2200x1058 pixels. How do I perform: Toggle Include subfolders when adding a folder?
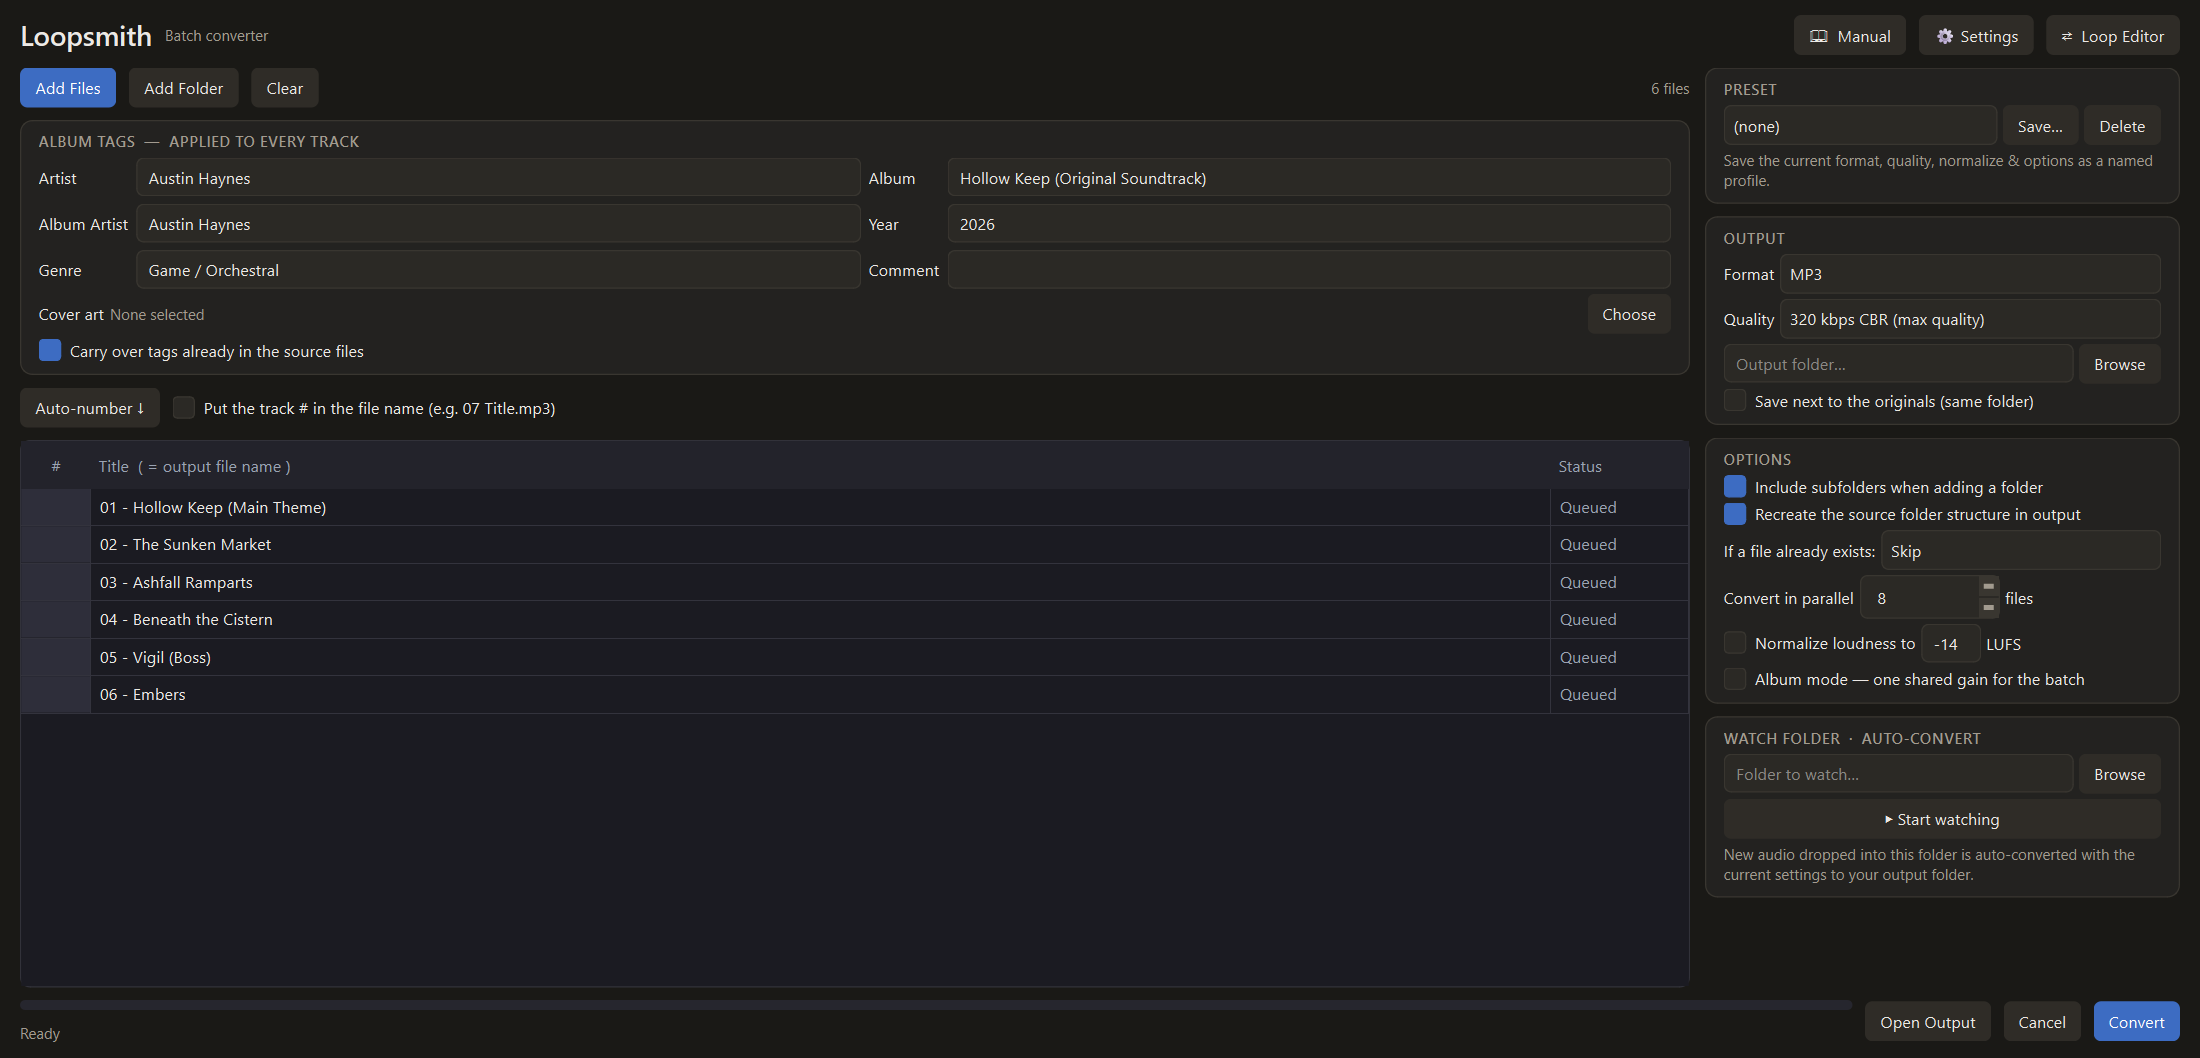(1735, 487)
